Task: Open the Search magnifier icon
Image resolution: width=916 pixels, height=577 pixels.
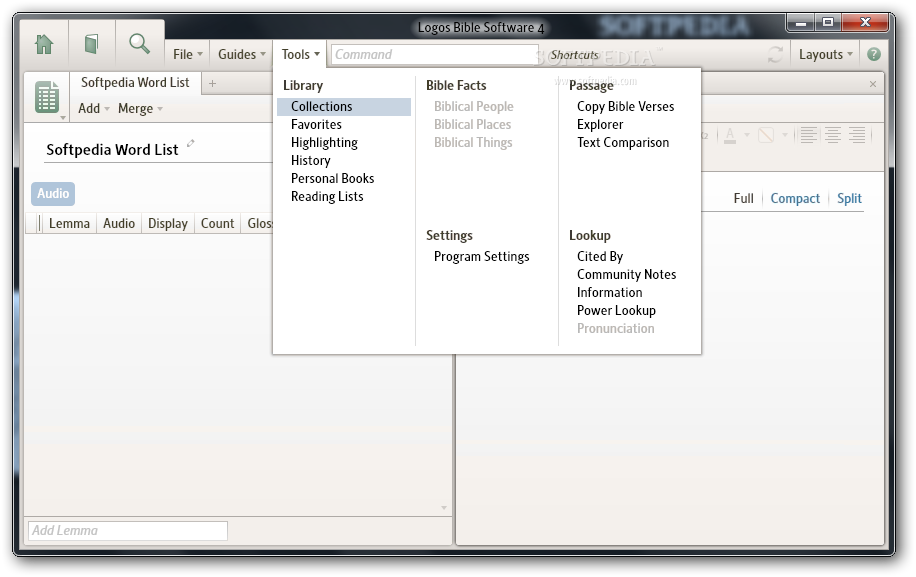Action: (x=139, y=44)
